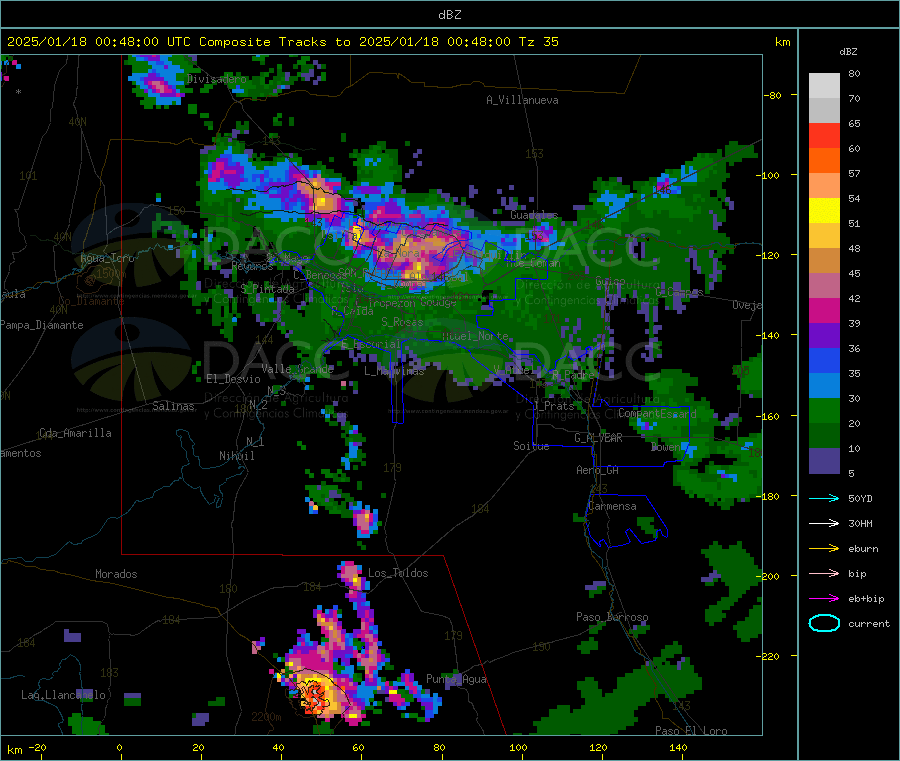Click the 'Lag.Llancanelo' place label

63,695
